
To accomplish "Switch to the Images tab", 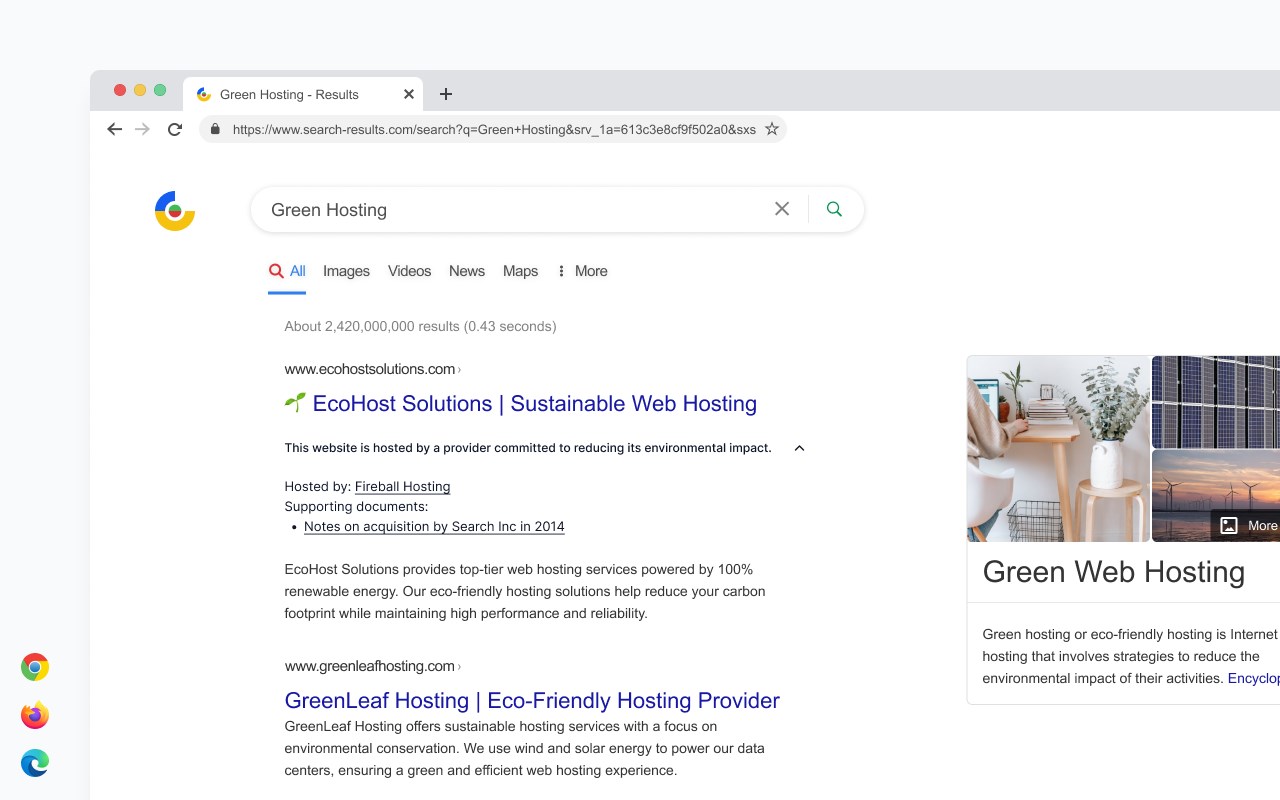I will 346,271.
